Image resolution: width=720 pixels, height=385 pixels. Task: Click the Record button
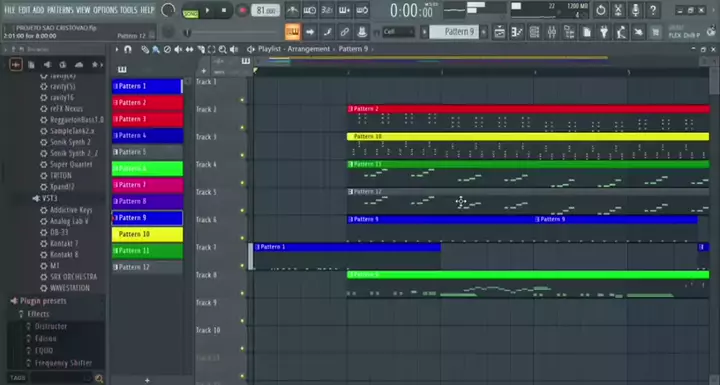(242, 10)
